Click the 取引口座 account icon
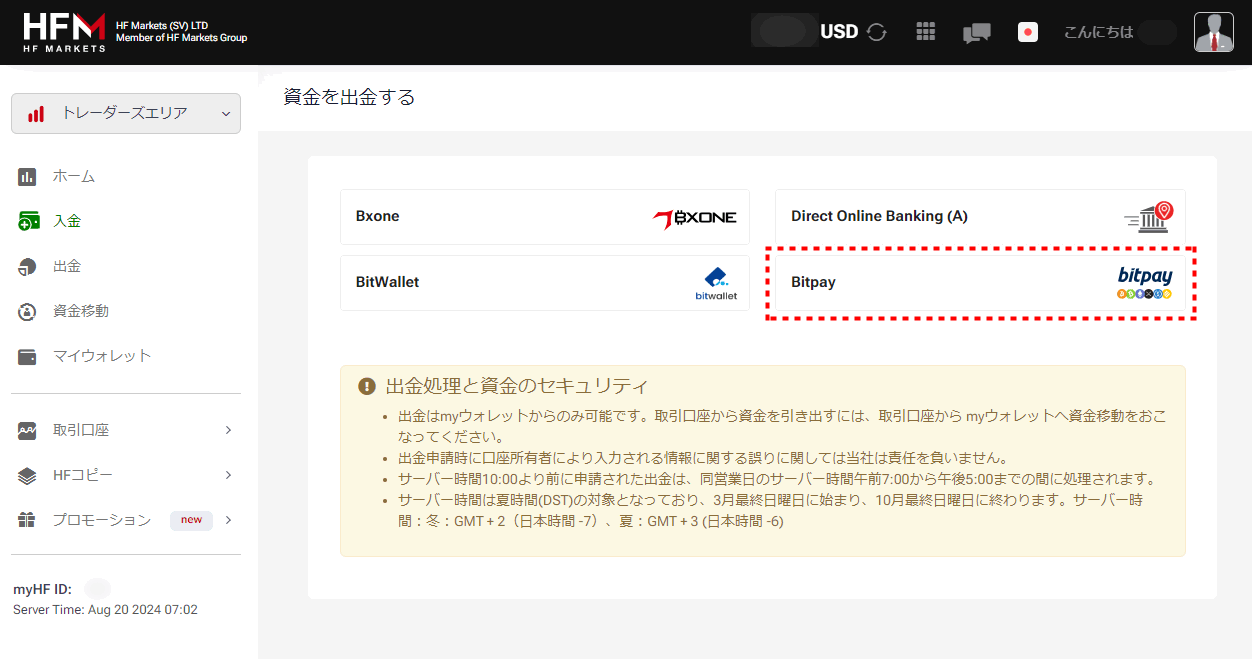The height and width of the screenshot is (659, 1252). [28, 431]
